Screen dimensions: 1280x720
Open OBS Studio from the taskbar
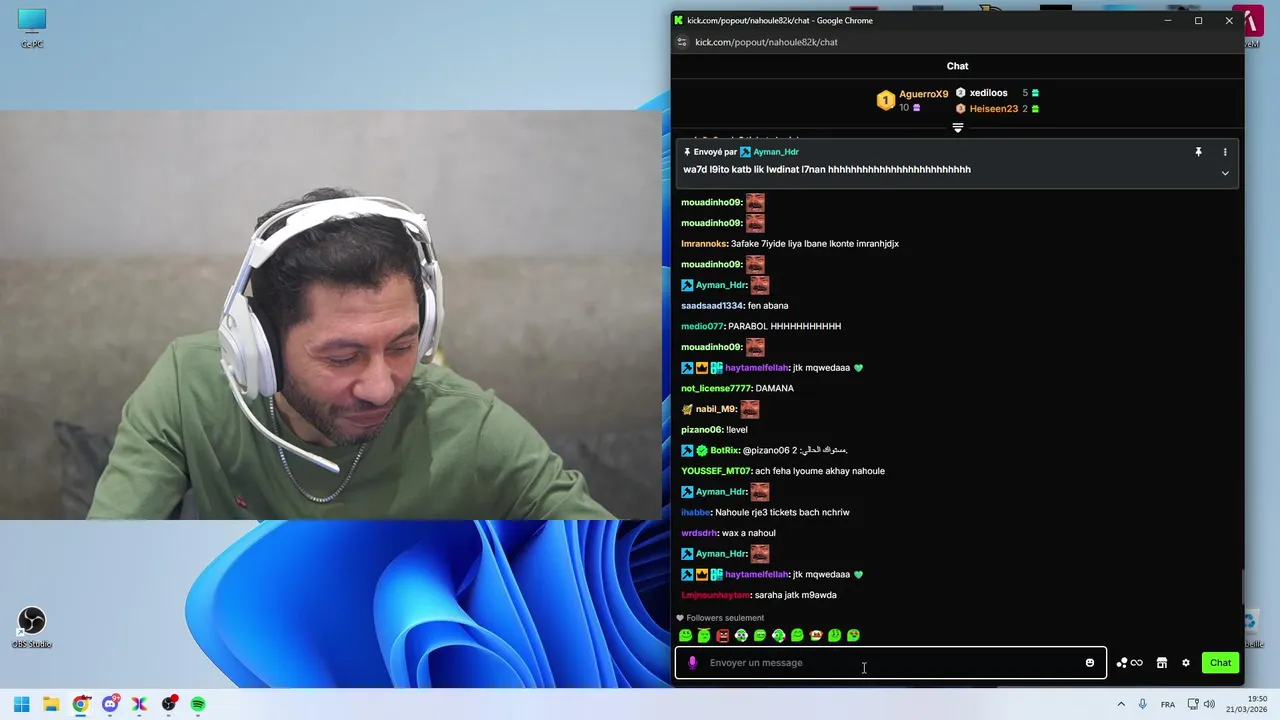click(x=169, y=704)
